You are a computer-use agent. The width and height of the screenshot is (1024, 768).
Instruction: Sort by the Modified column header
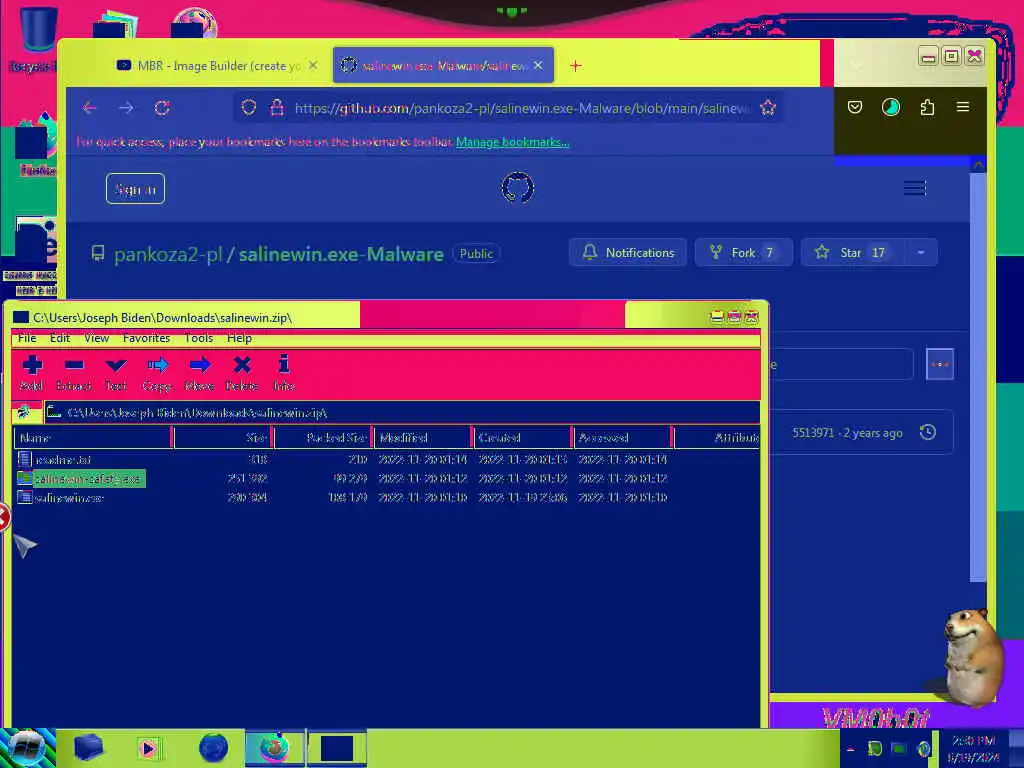point(423,438)
